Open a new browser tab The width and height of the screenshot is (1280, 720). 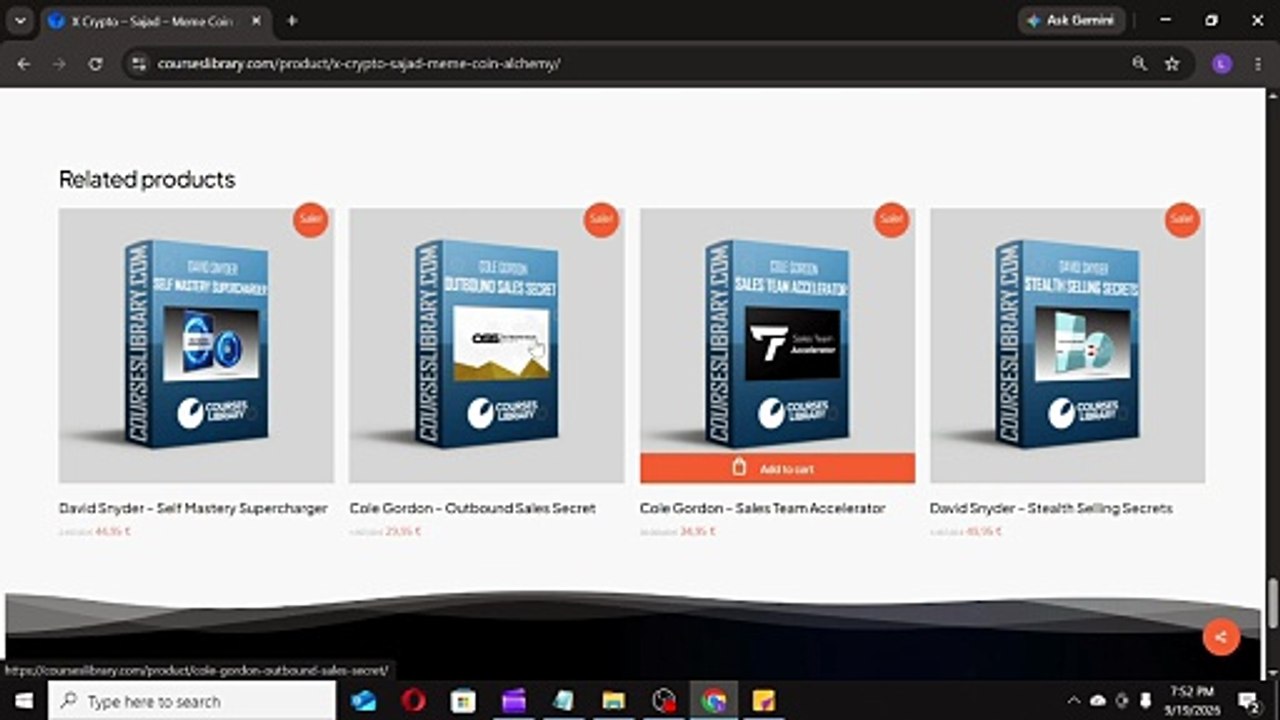(x=292, y=20)
